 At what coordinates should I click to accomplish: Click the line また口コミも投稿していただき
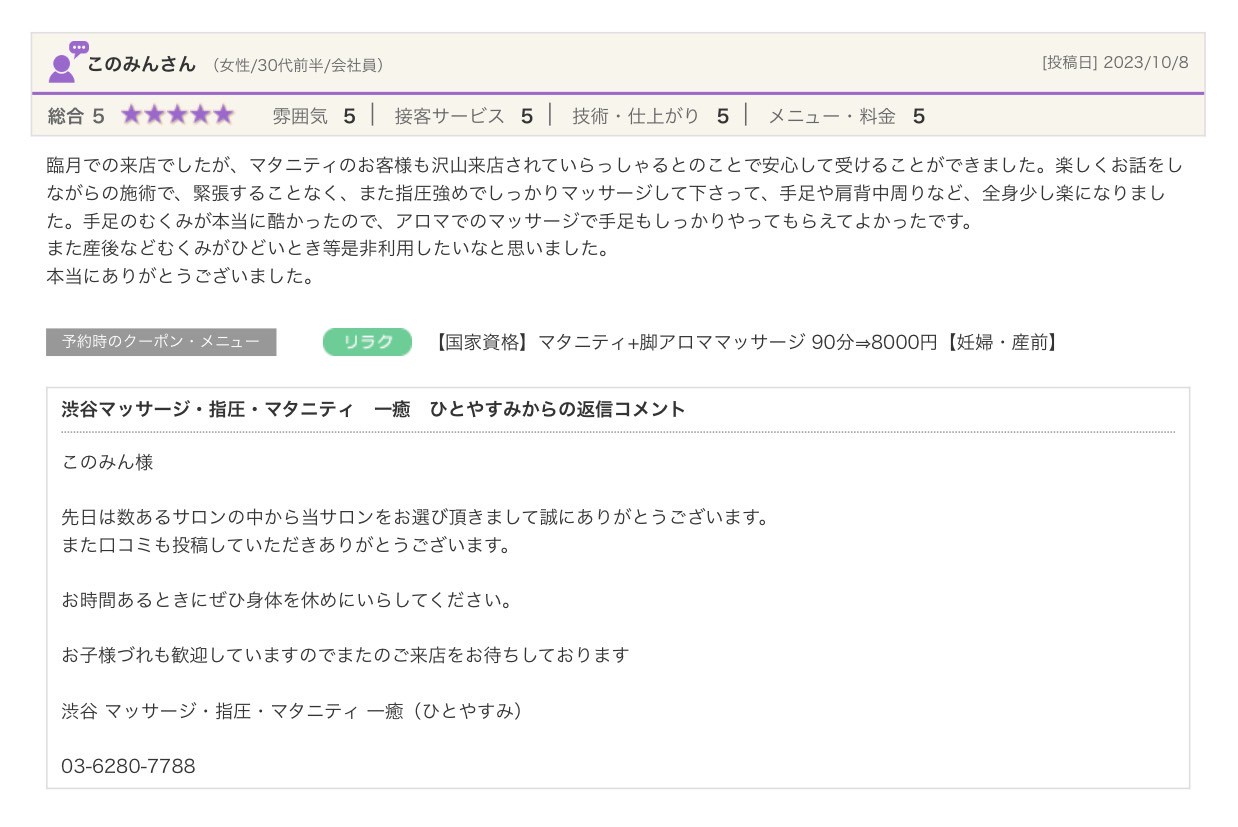click(287, 546)
